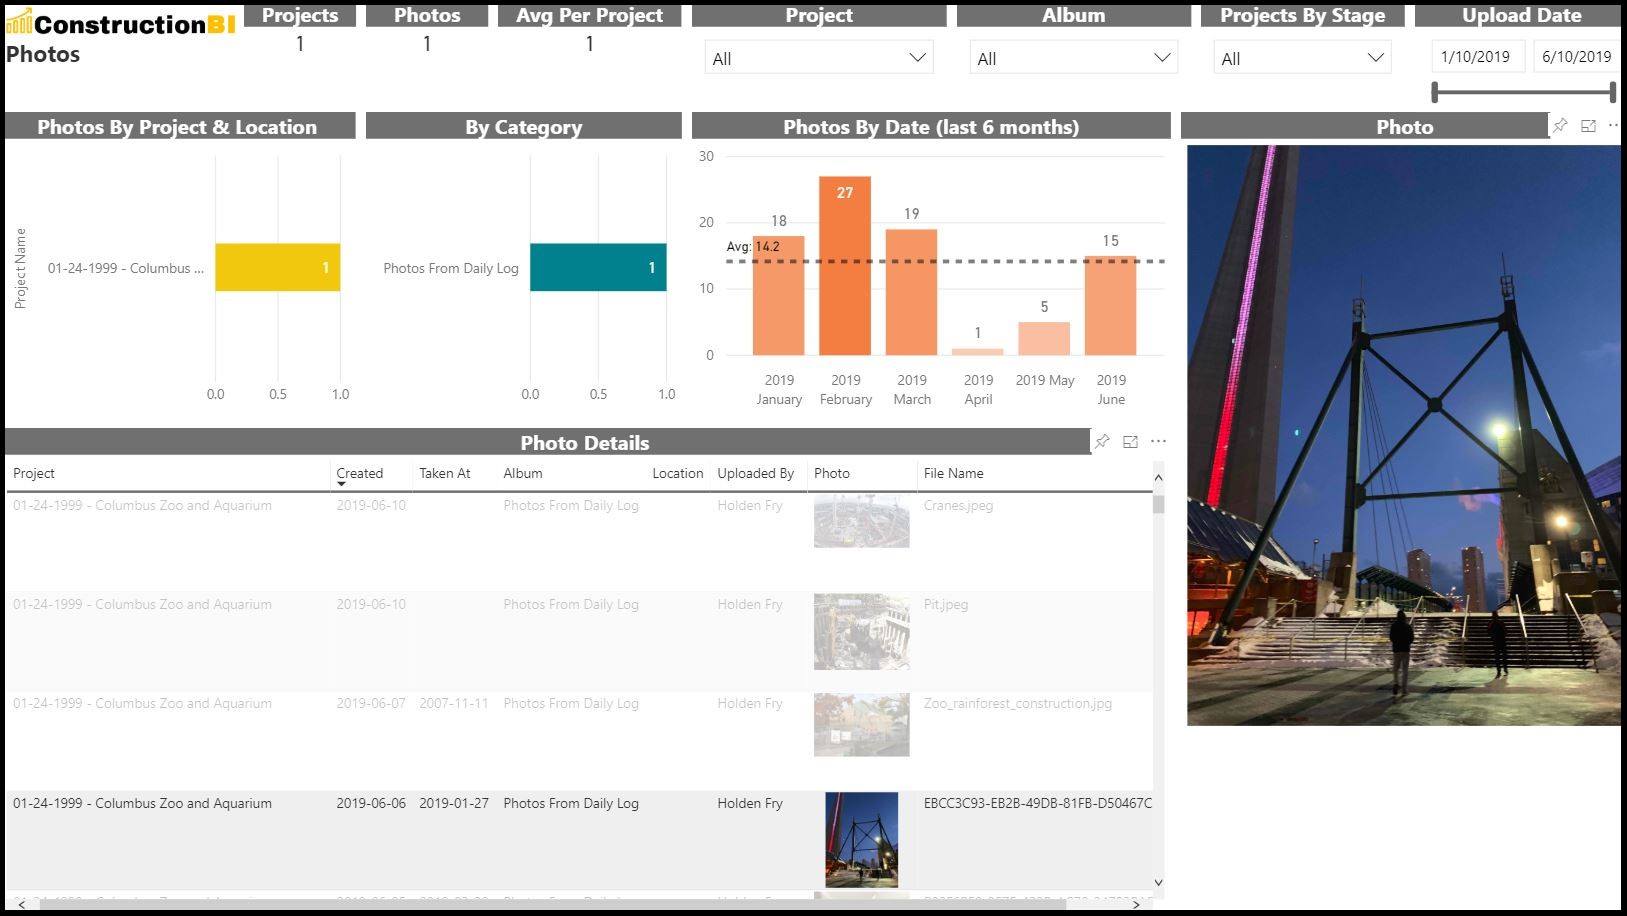Open more options for Photo Details table
Viewport: 1627px width, 916px height.
pyautogui.click(x=1158, y=441)
